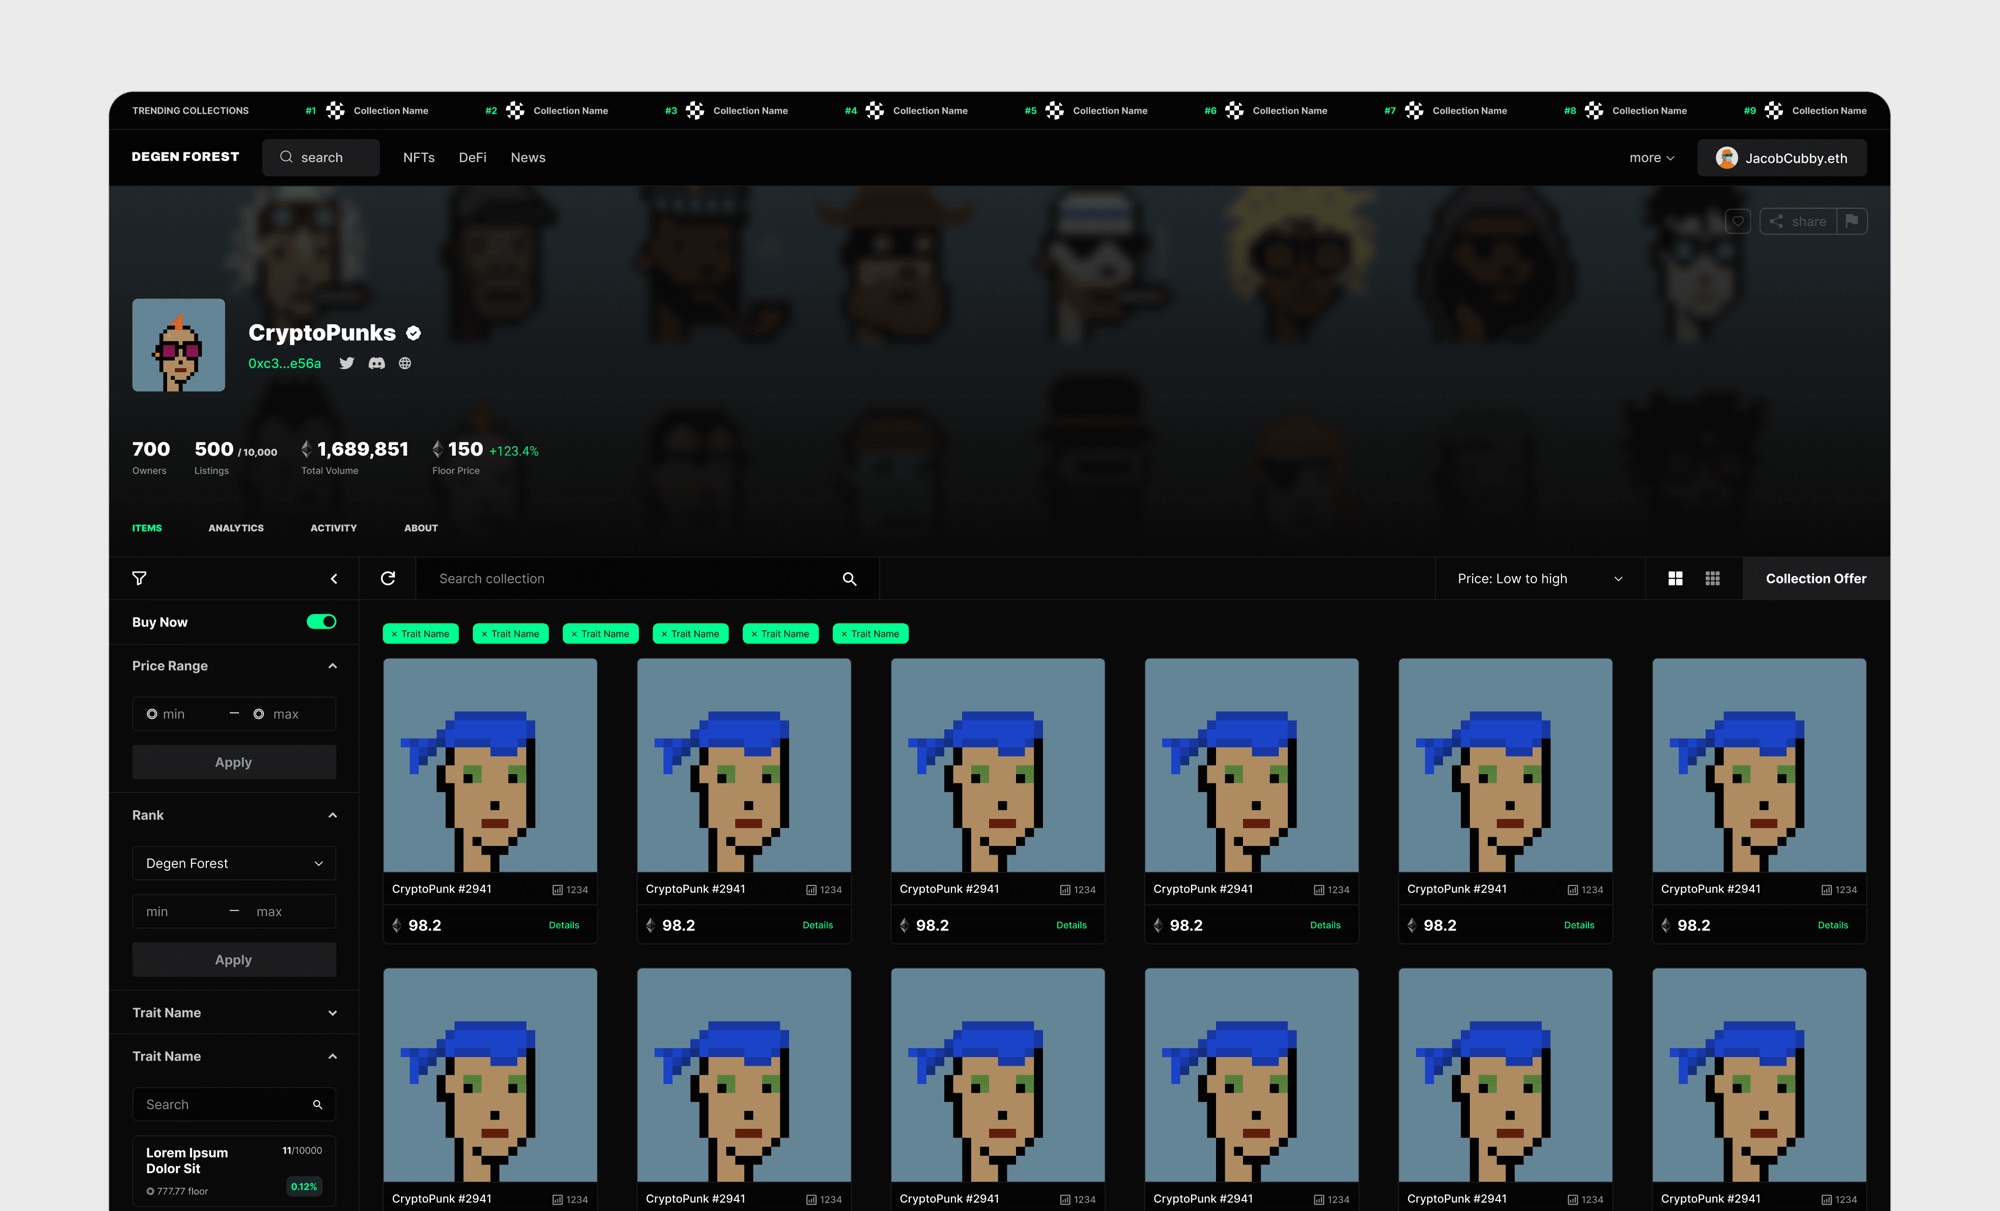Open the Discord link icon
Image resolution: width=2000 pixels, height=1211 pixels.
click(x=377, y=363)
